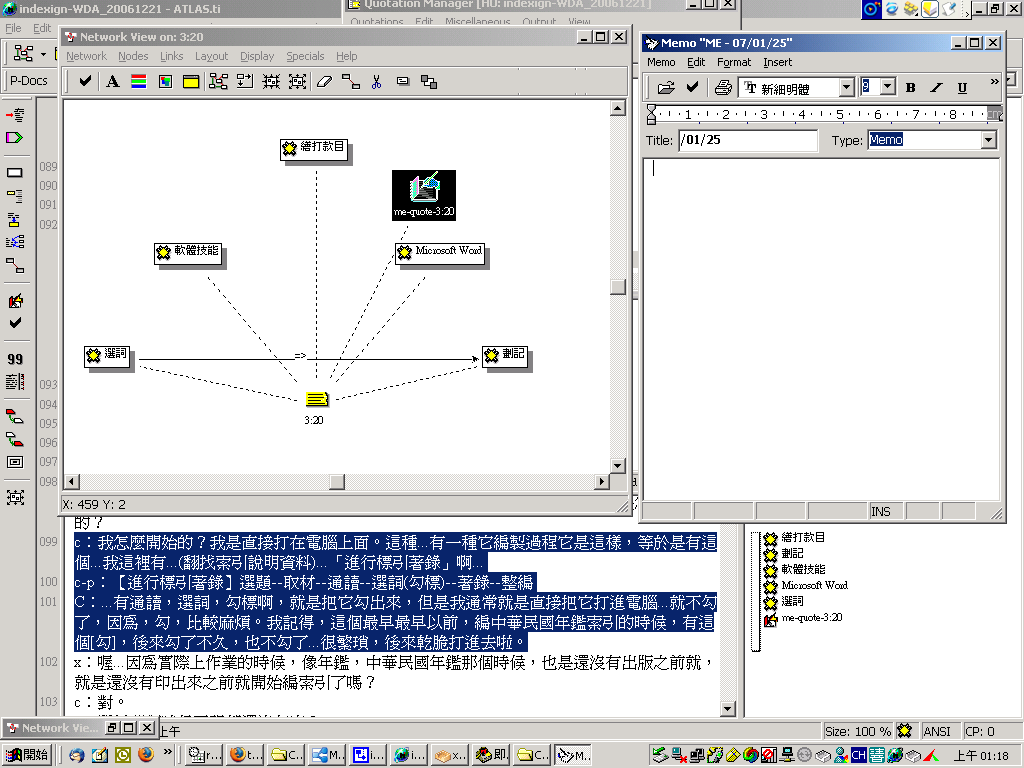This screenshot has height=768, width=1024.
Task: Select the 繕打款目 node in the network
Action: [314, 148]
